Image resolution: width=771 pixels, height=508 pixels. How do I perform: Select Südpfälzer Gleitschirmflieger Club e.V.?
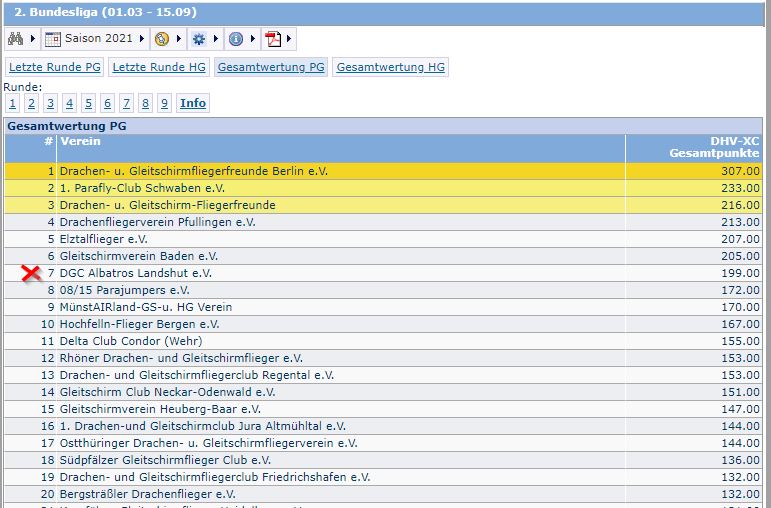[165, 460]
